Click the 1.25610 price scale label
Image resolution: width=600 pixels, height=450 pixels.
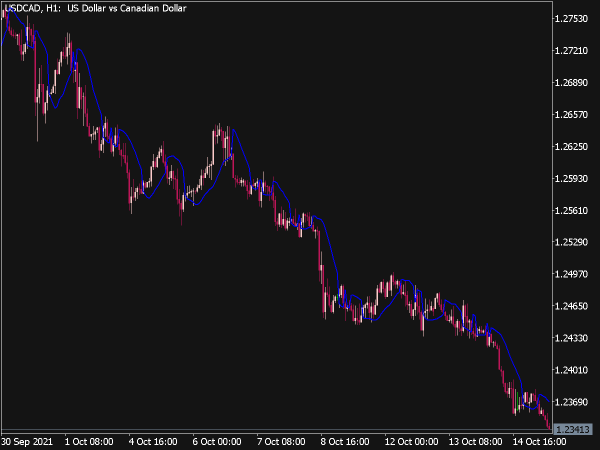click(571, 210)
